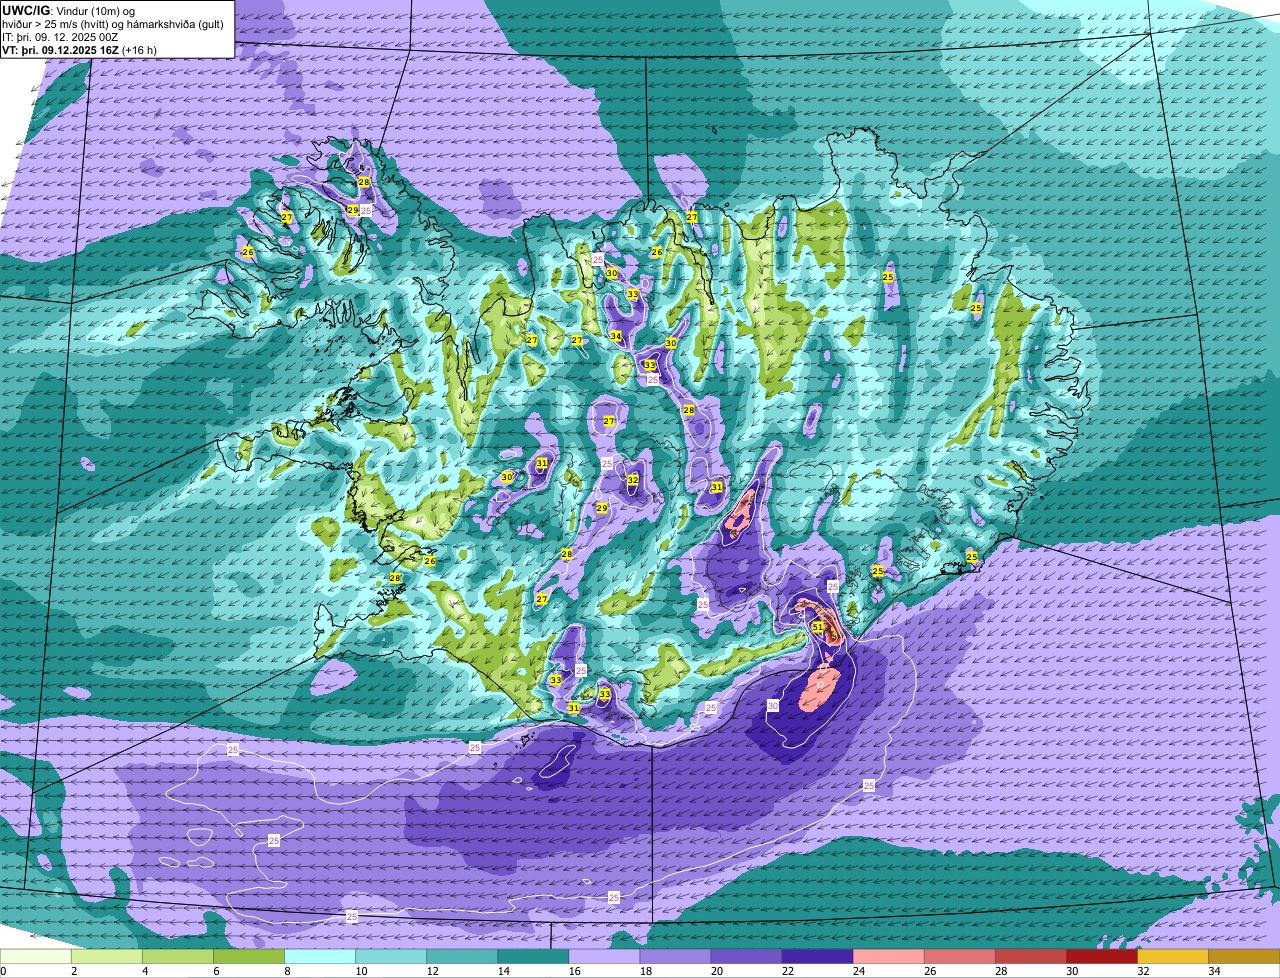This screenshot has height=978, width=1280.
Task: Click the line "hviður > 25 m/s (hvítt) og hámarkshviða (gult)"
Action: pyautogui.click(x=113, y=23)
